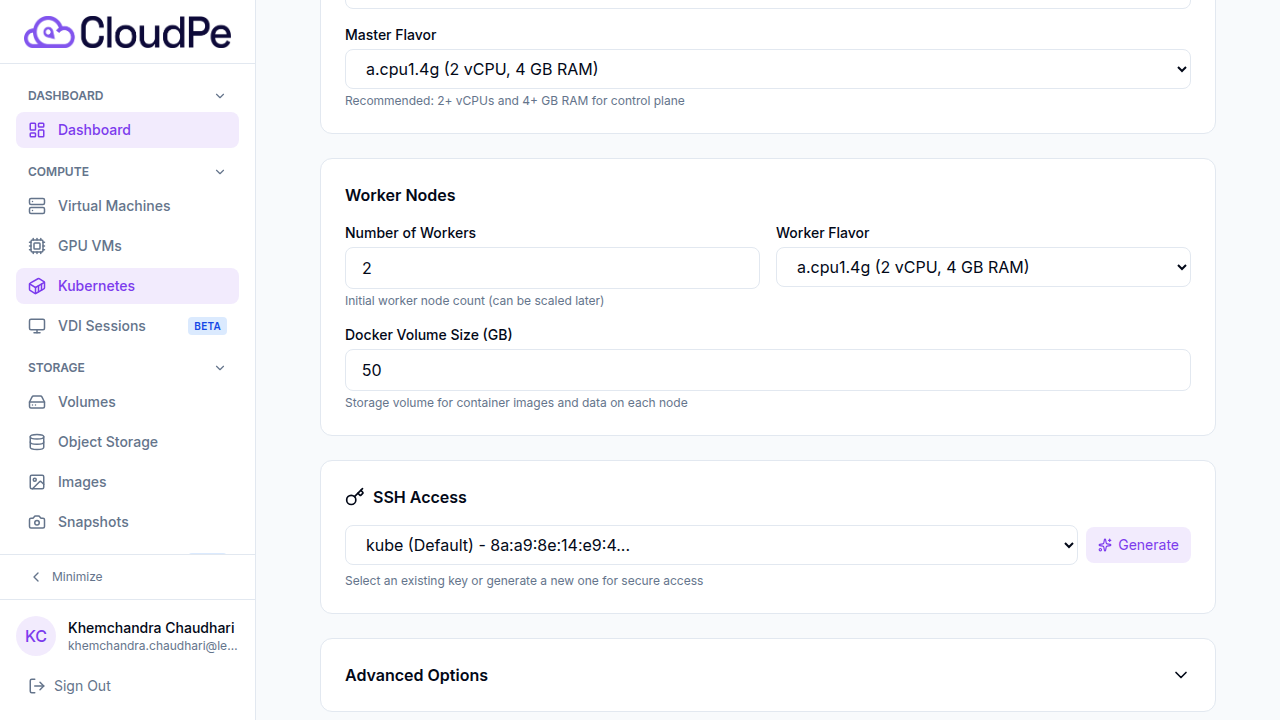
Task: Click the 'Select an existing key' hint text
Action: click(524, 581)
